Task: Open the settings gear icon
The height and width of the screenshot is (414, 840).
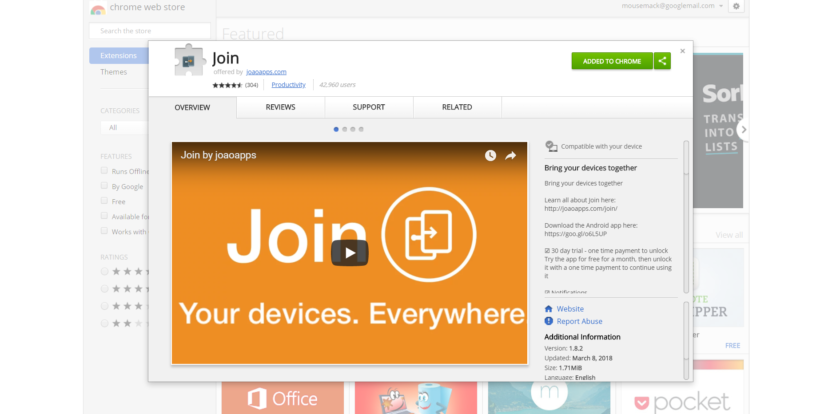Action: point(736,6)
